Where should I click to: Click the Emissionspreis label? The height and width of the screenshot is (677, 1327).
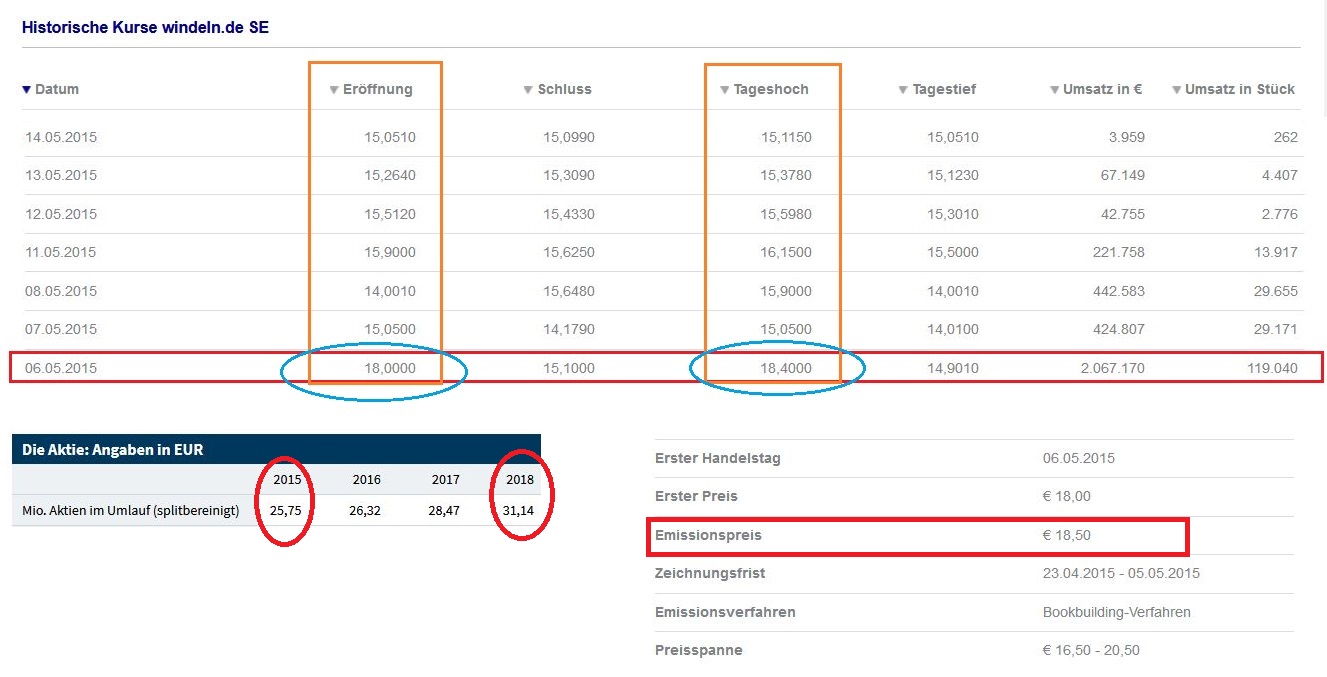click(x=708, y=536)
